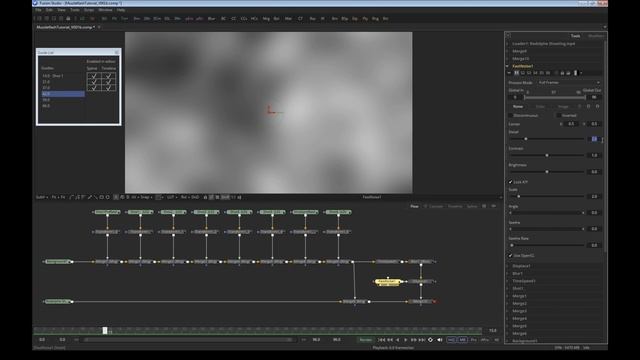Open the Color tab of FastNoise1

(540, 107)
